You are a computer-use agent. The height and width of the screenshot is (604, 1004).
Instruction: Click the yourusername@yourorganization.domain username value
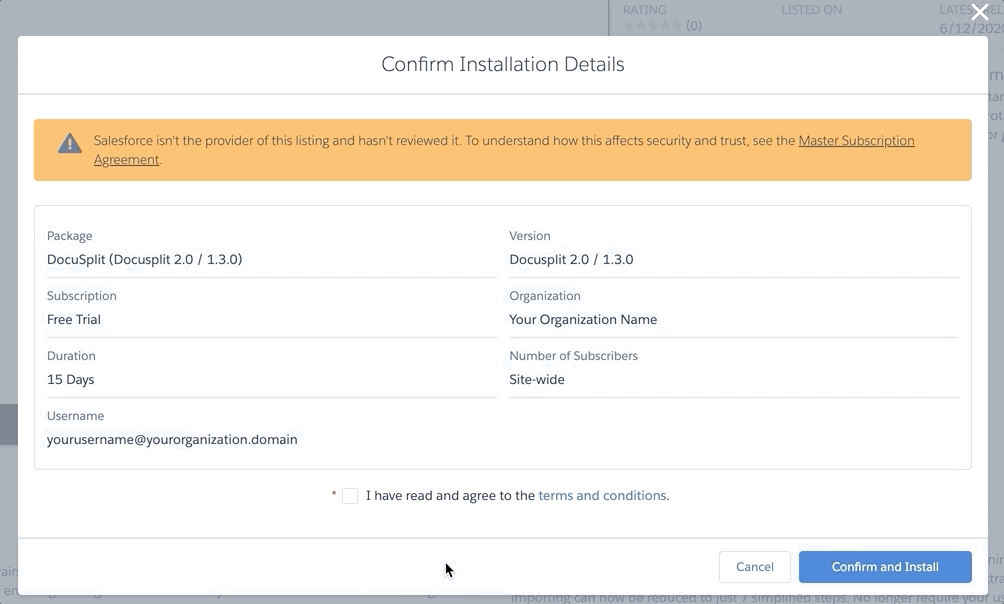pos(172,440)
